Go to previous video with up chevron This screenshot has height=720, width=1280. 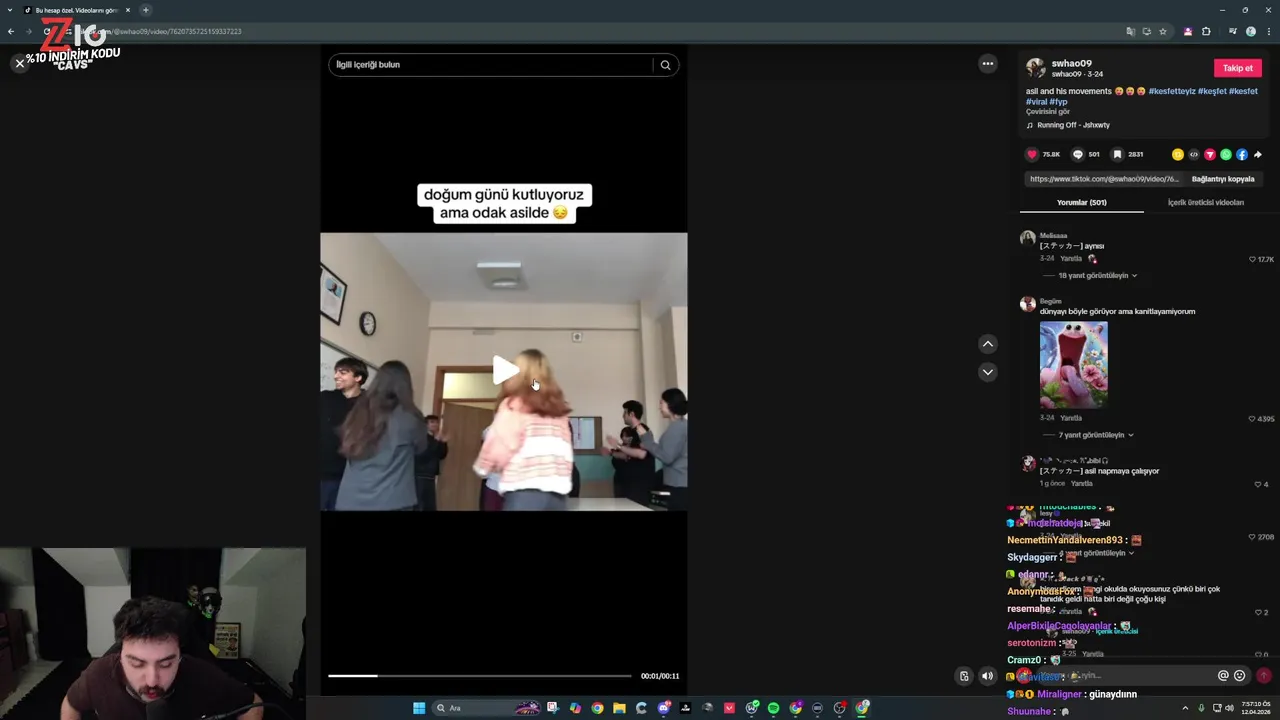(x=988, y=344)
